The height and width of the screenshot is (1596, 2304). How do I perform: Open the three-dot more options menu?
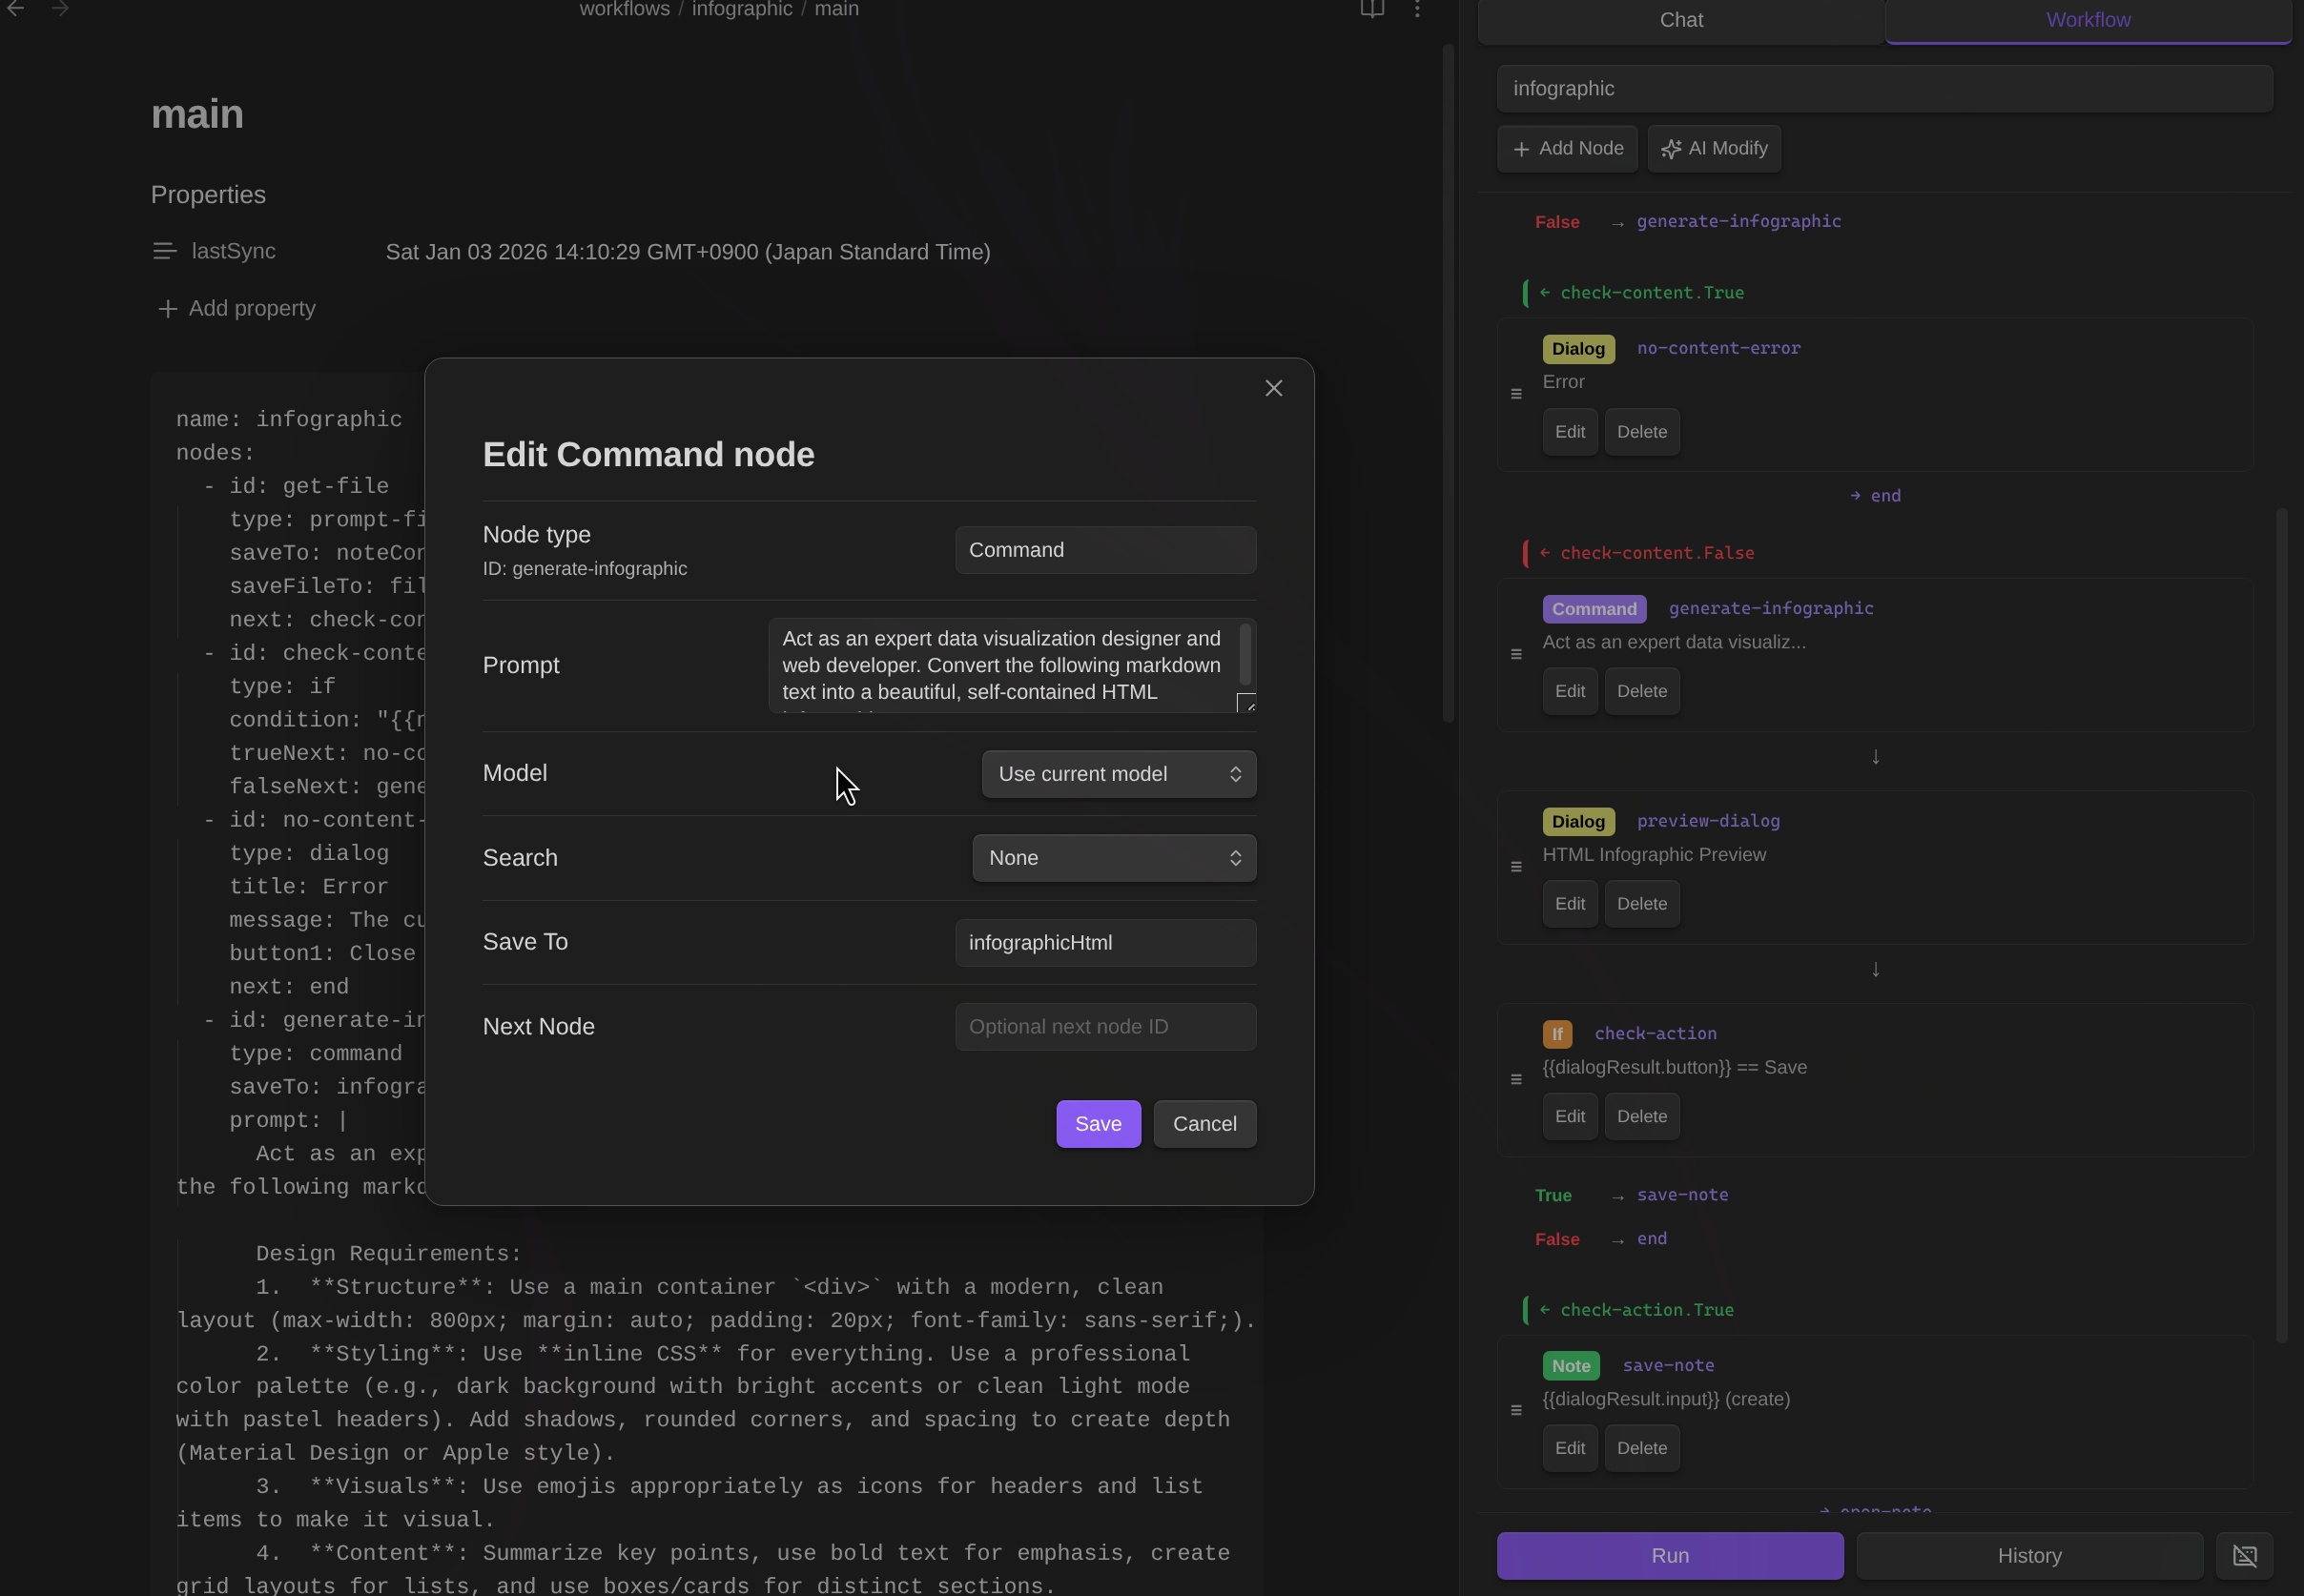tap(1417, 10)
